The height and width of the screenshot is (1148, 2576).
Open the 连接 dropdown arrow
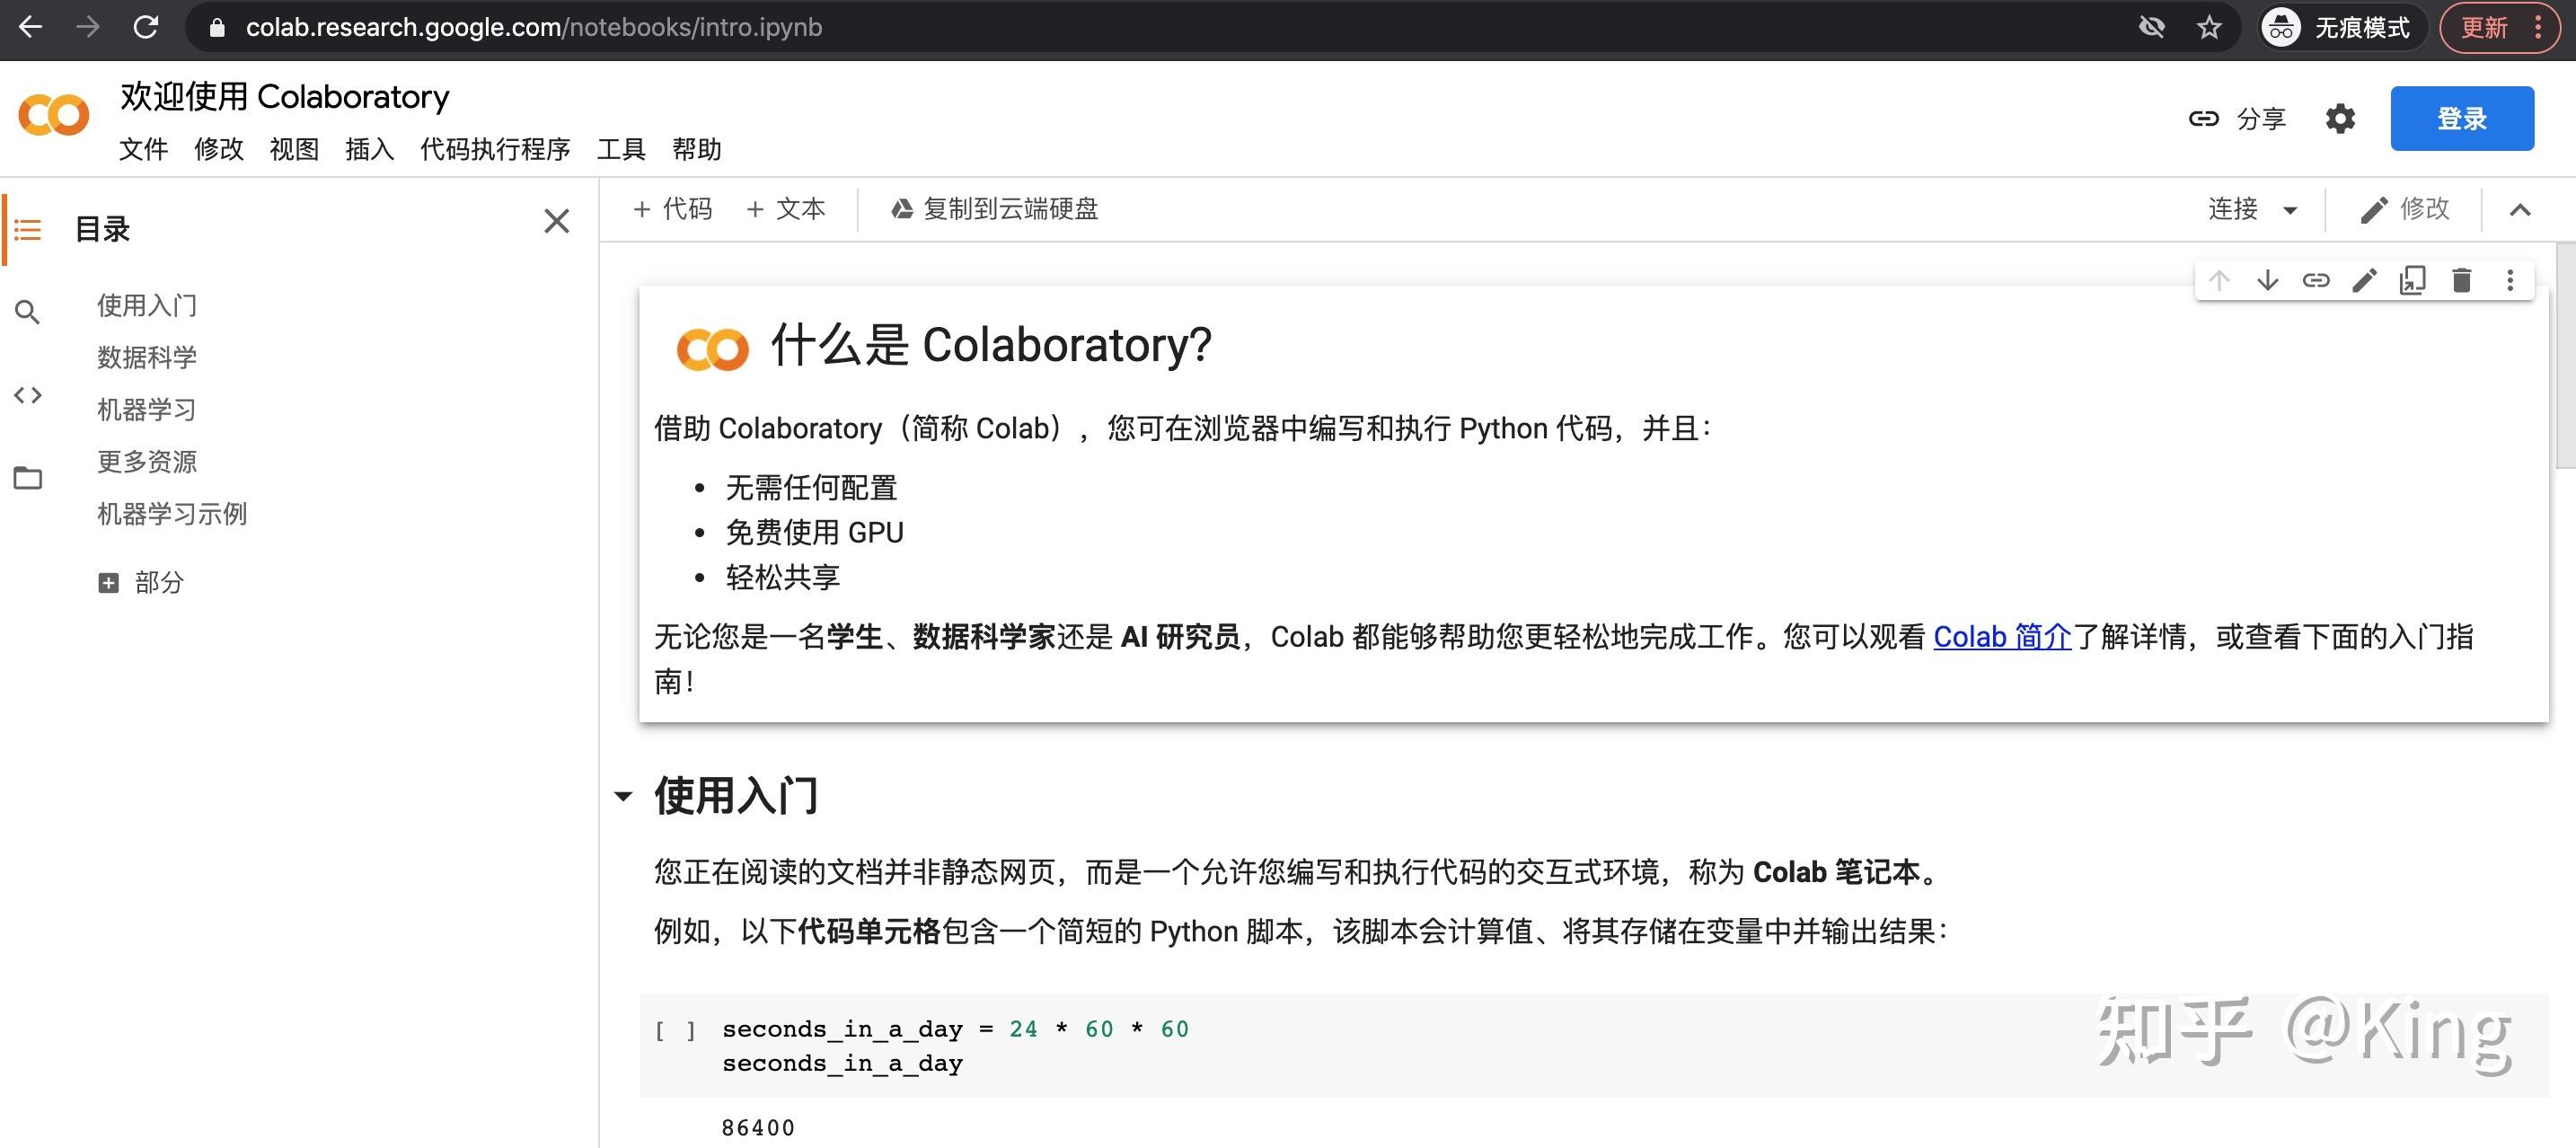pos(2290,210)
